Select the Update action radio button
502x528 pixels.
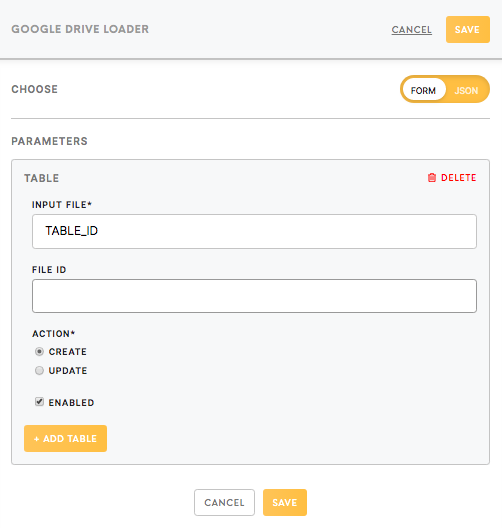[39, 370]
